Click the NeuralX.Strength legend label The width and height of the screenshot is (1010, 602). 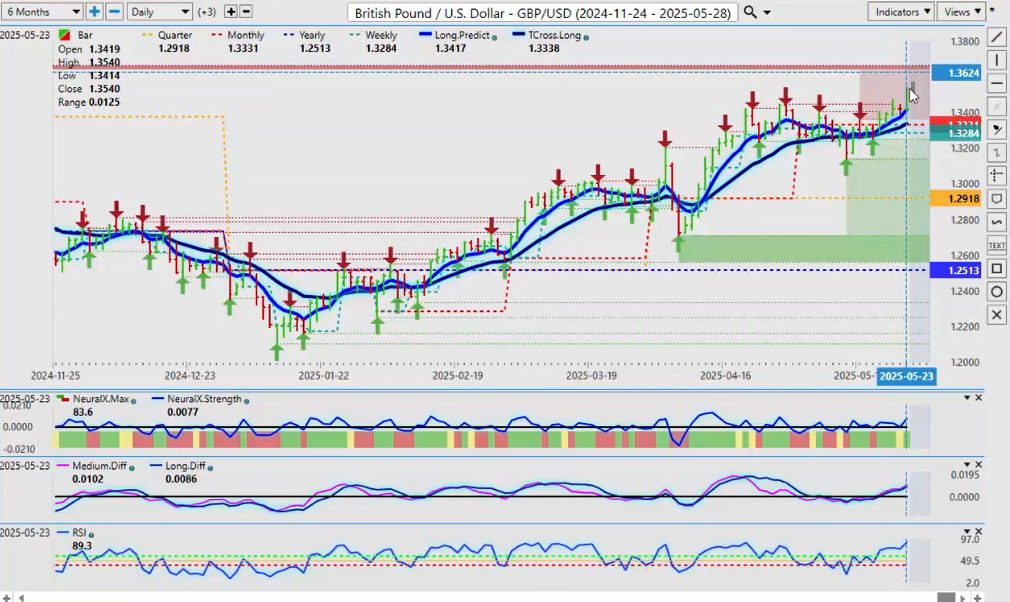click(x=204, y=399)
